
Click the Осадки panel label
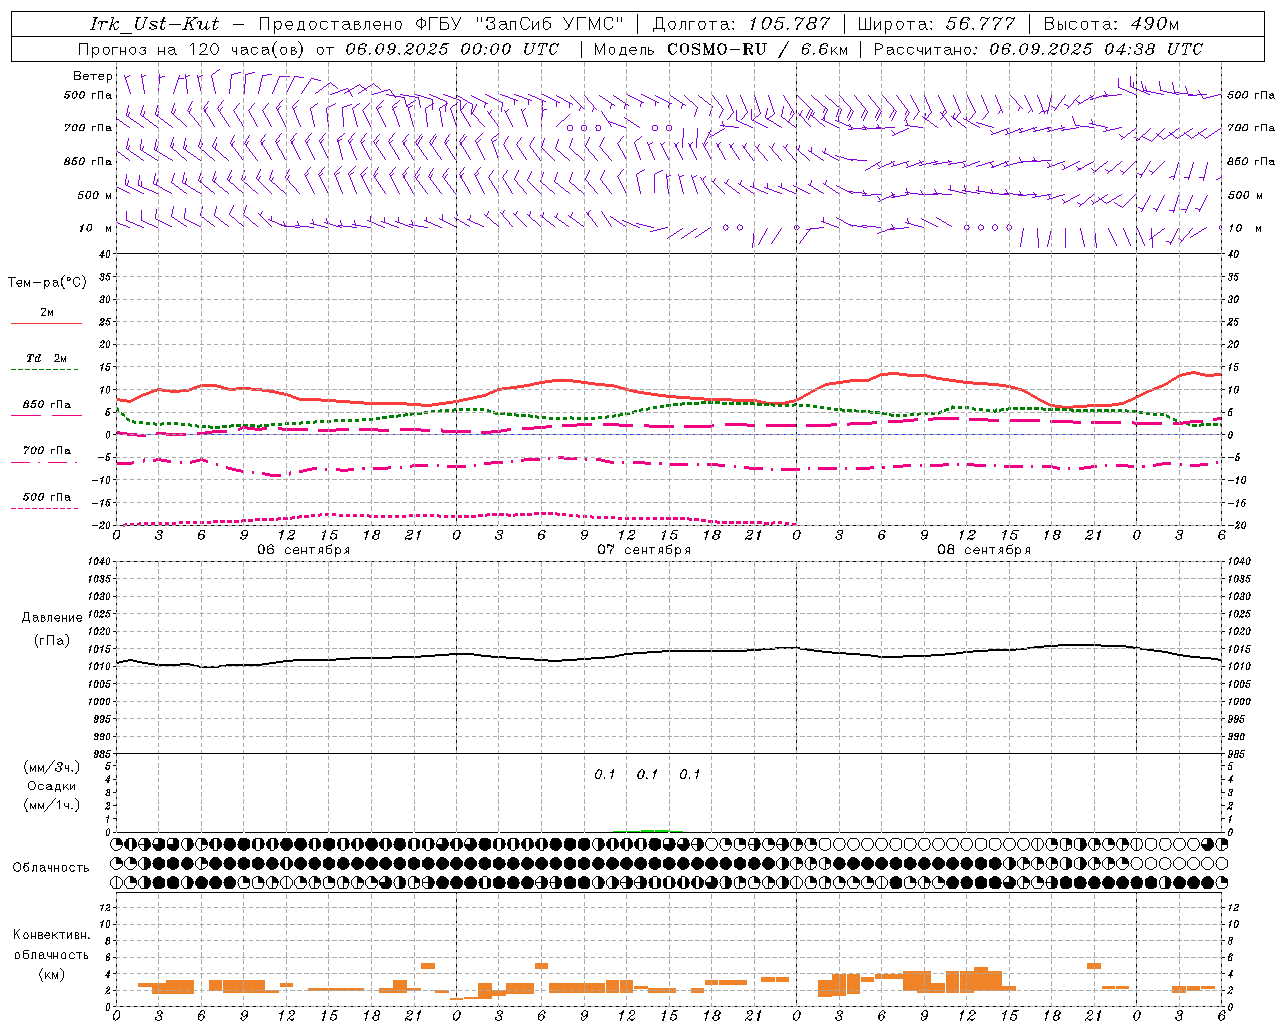coord(52,786)
